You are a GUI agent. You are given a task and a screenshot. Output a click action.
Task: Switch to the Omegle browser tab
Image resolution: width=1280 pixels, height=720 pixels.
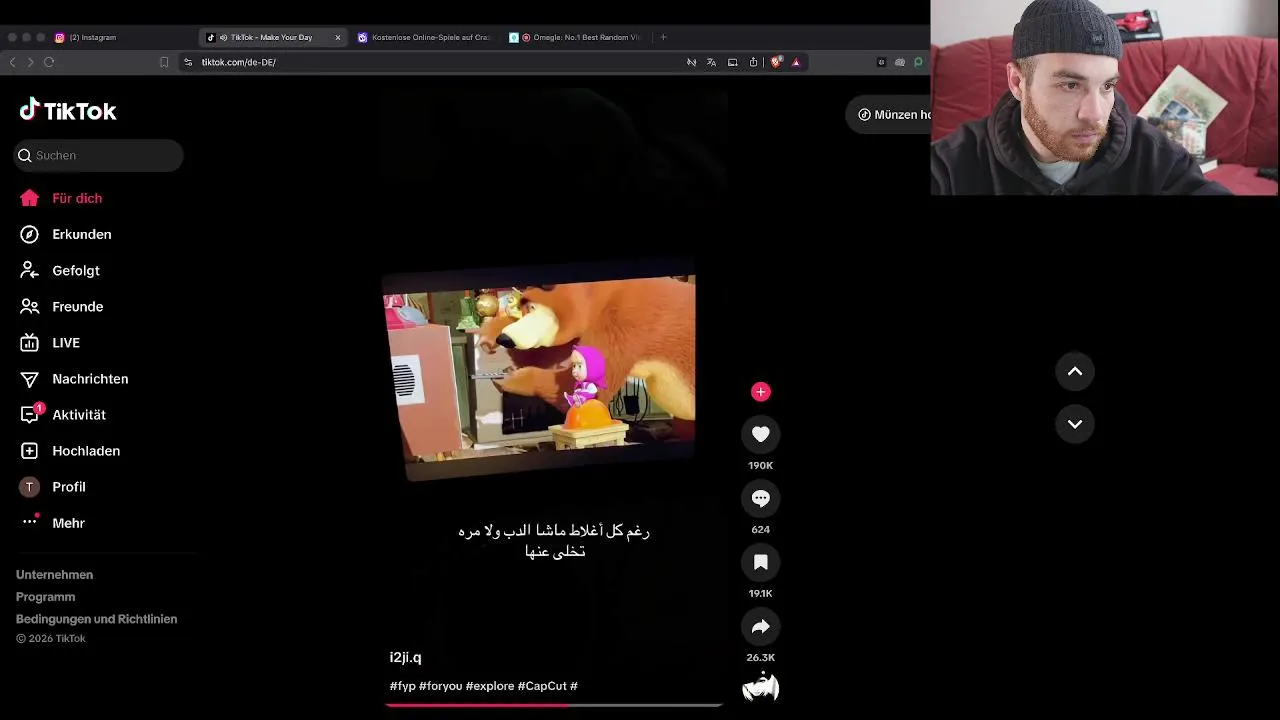point(574,37)
